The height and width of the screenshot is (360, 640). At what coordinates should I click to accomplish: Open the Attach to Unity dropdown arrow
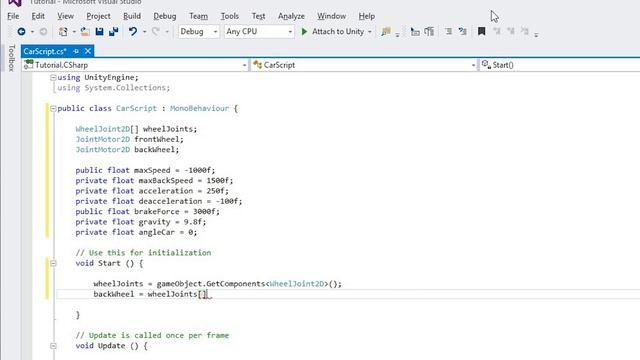(x=370, y=32)
